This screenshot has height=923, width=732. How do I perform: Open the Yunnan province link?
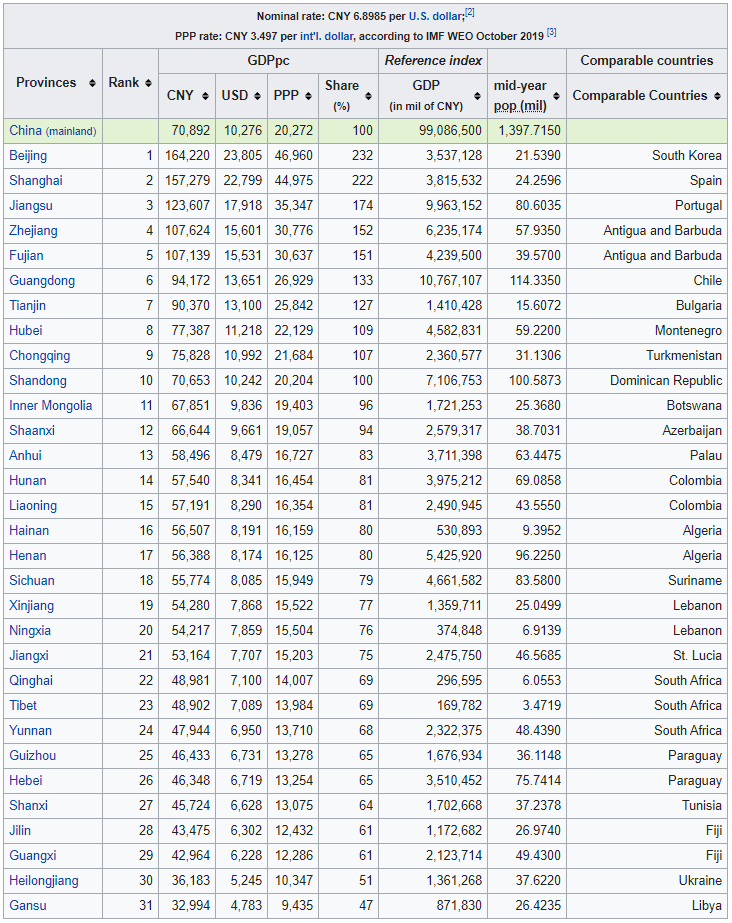[x=30, y=731]
